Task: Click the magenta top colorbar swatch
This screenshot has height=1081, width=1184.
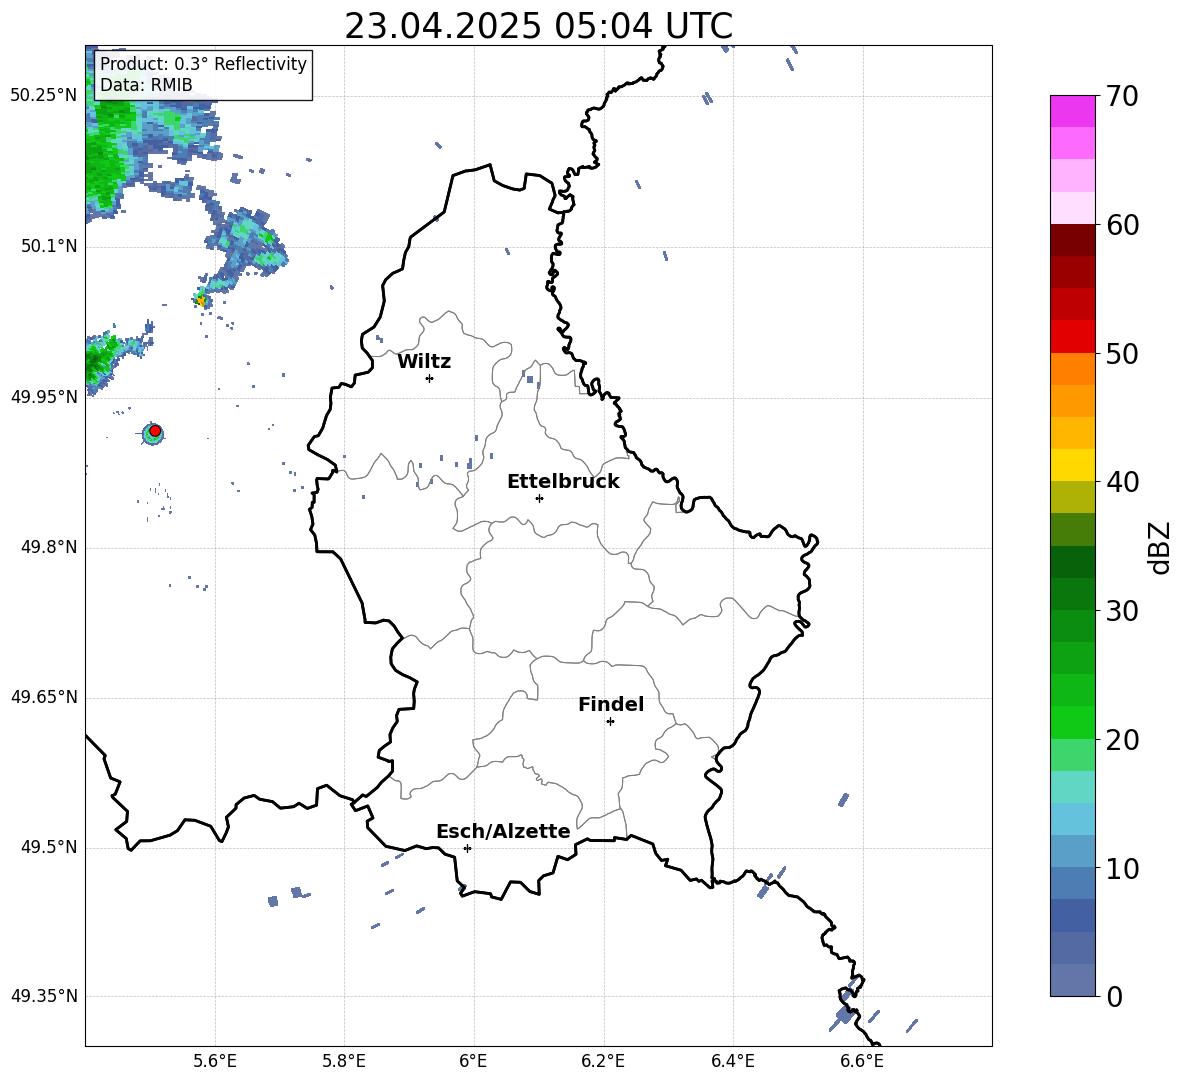Action: pos(1072,111)
